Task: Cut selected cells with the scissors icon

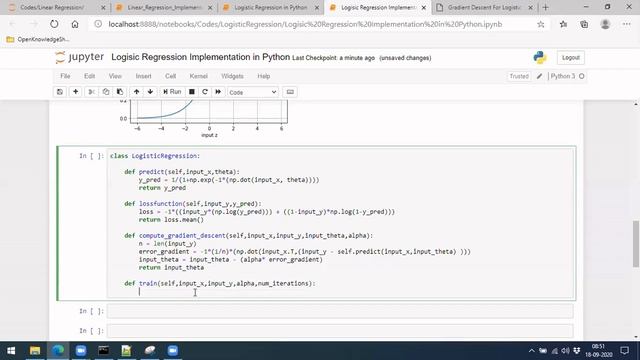Action: 92,92
